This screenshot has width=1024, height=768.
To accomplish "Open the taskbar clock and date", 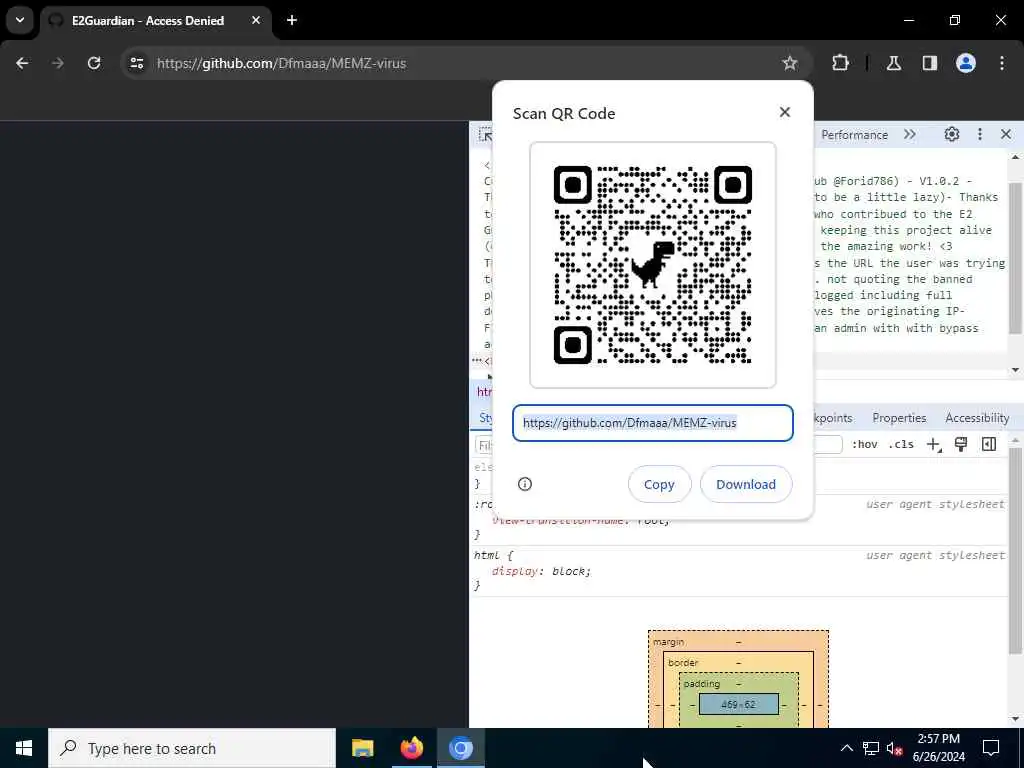I will coord(938,748).
